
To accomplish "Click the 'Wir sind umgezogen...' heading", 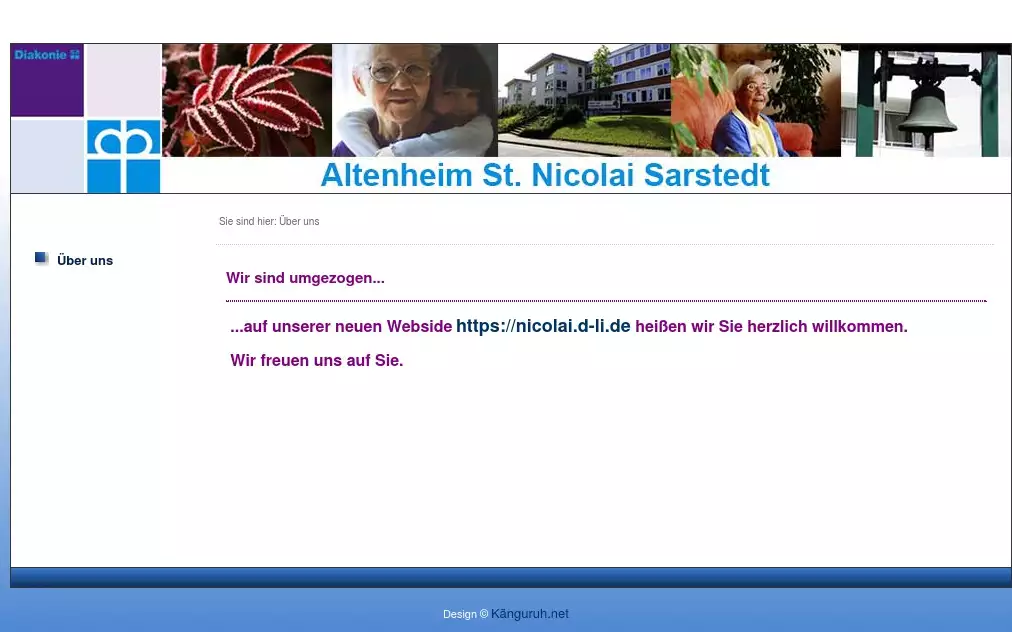I will click(x=305, y=278).
